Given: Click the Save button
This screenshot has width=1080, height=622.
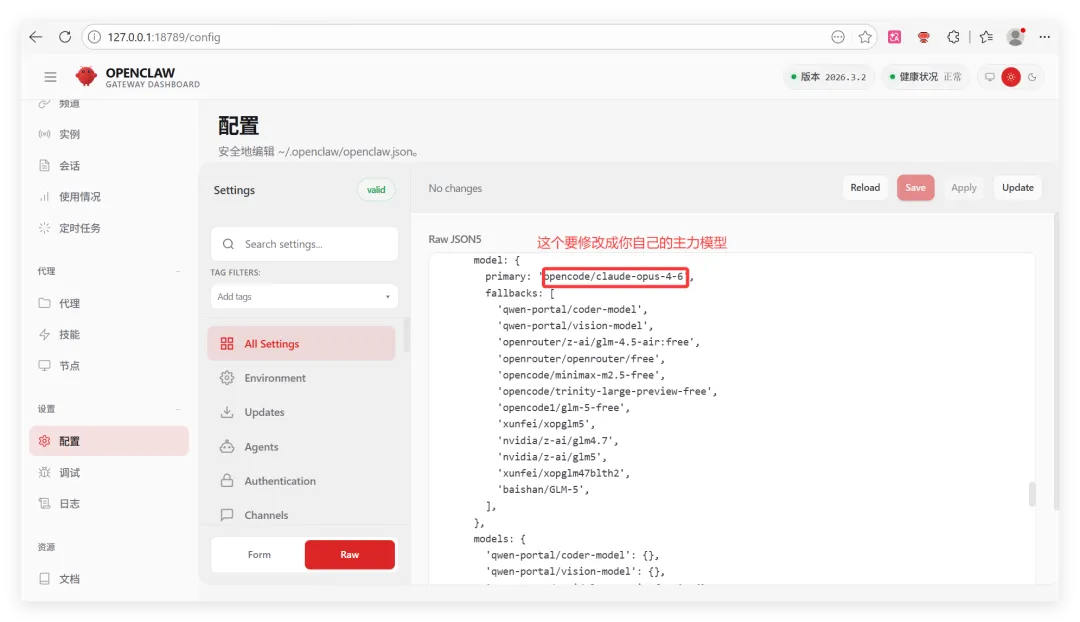Looking at the screenshot, I should click(x=915, y=187).
